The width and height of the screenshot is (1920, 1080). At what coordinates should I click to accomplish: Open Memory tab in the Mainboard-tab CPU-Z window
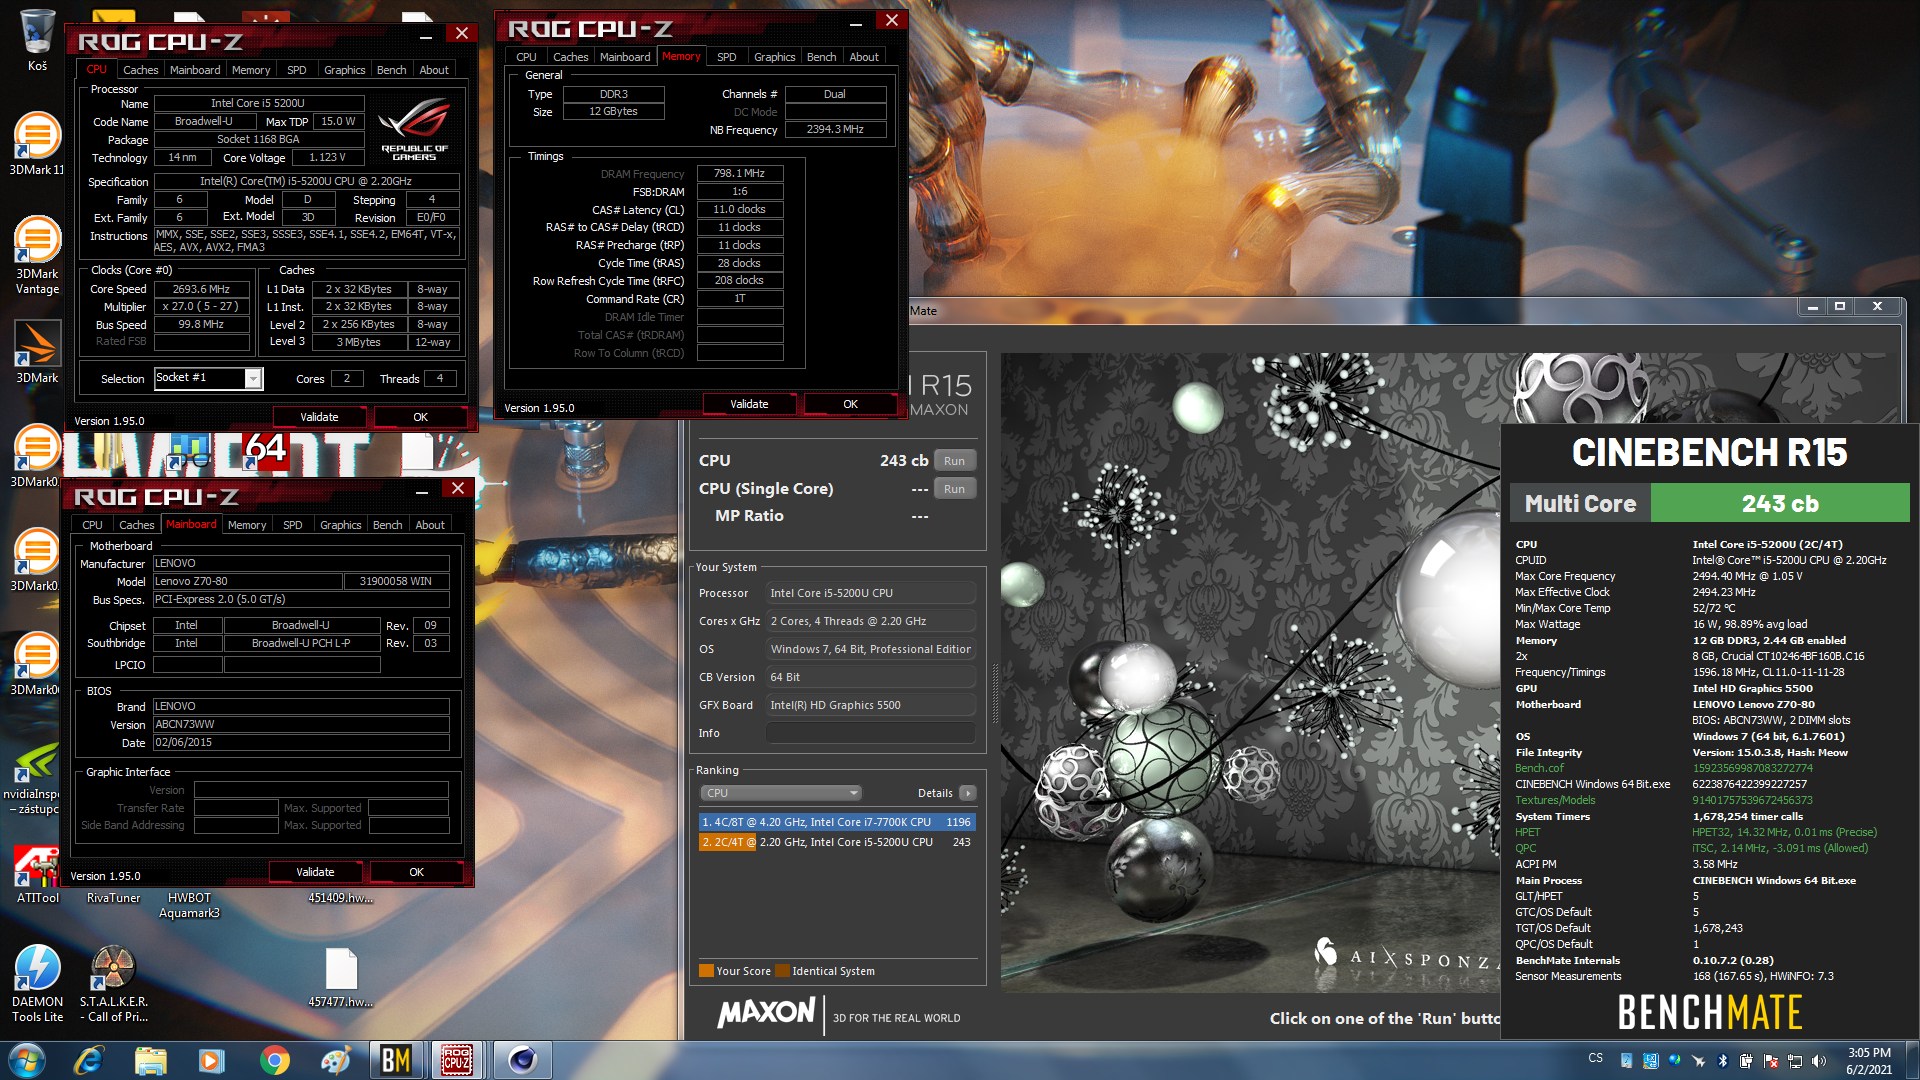pyautogui.click(x=247, y=525)
